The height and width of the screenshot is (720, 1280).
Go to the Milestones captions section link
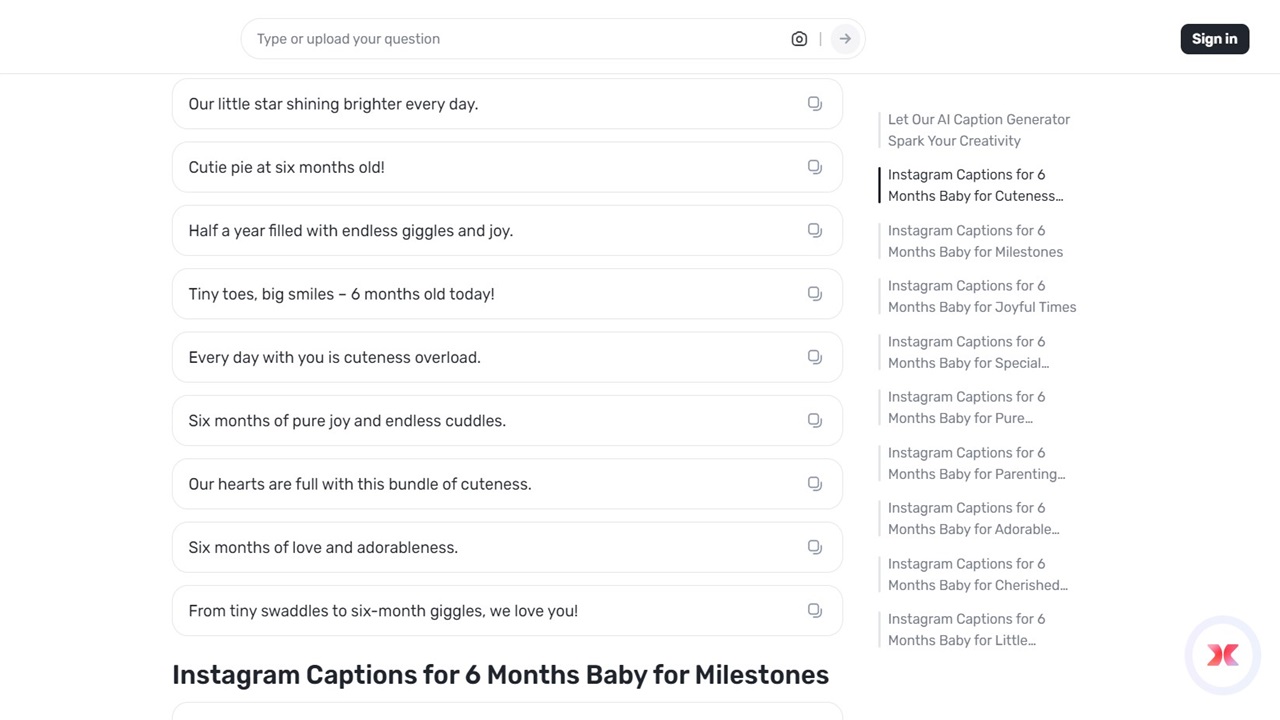click(x=974, y=241)
